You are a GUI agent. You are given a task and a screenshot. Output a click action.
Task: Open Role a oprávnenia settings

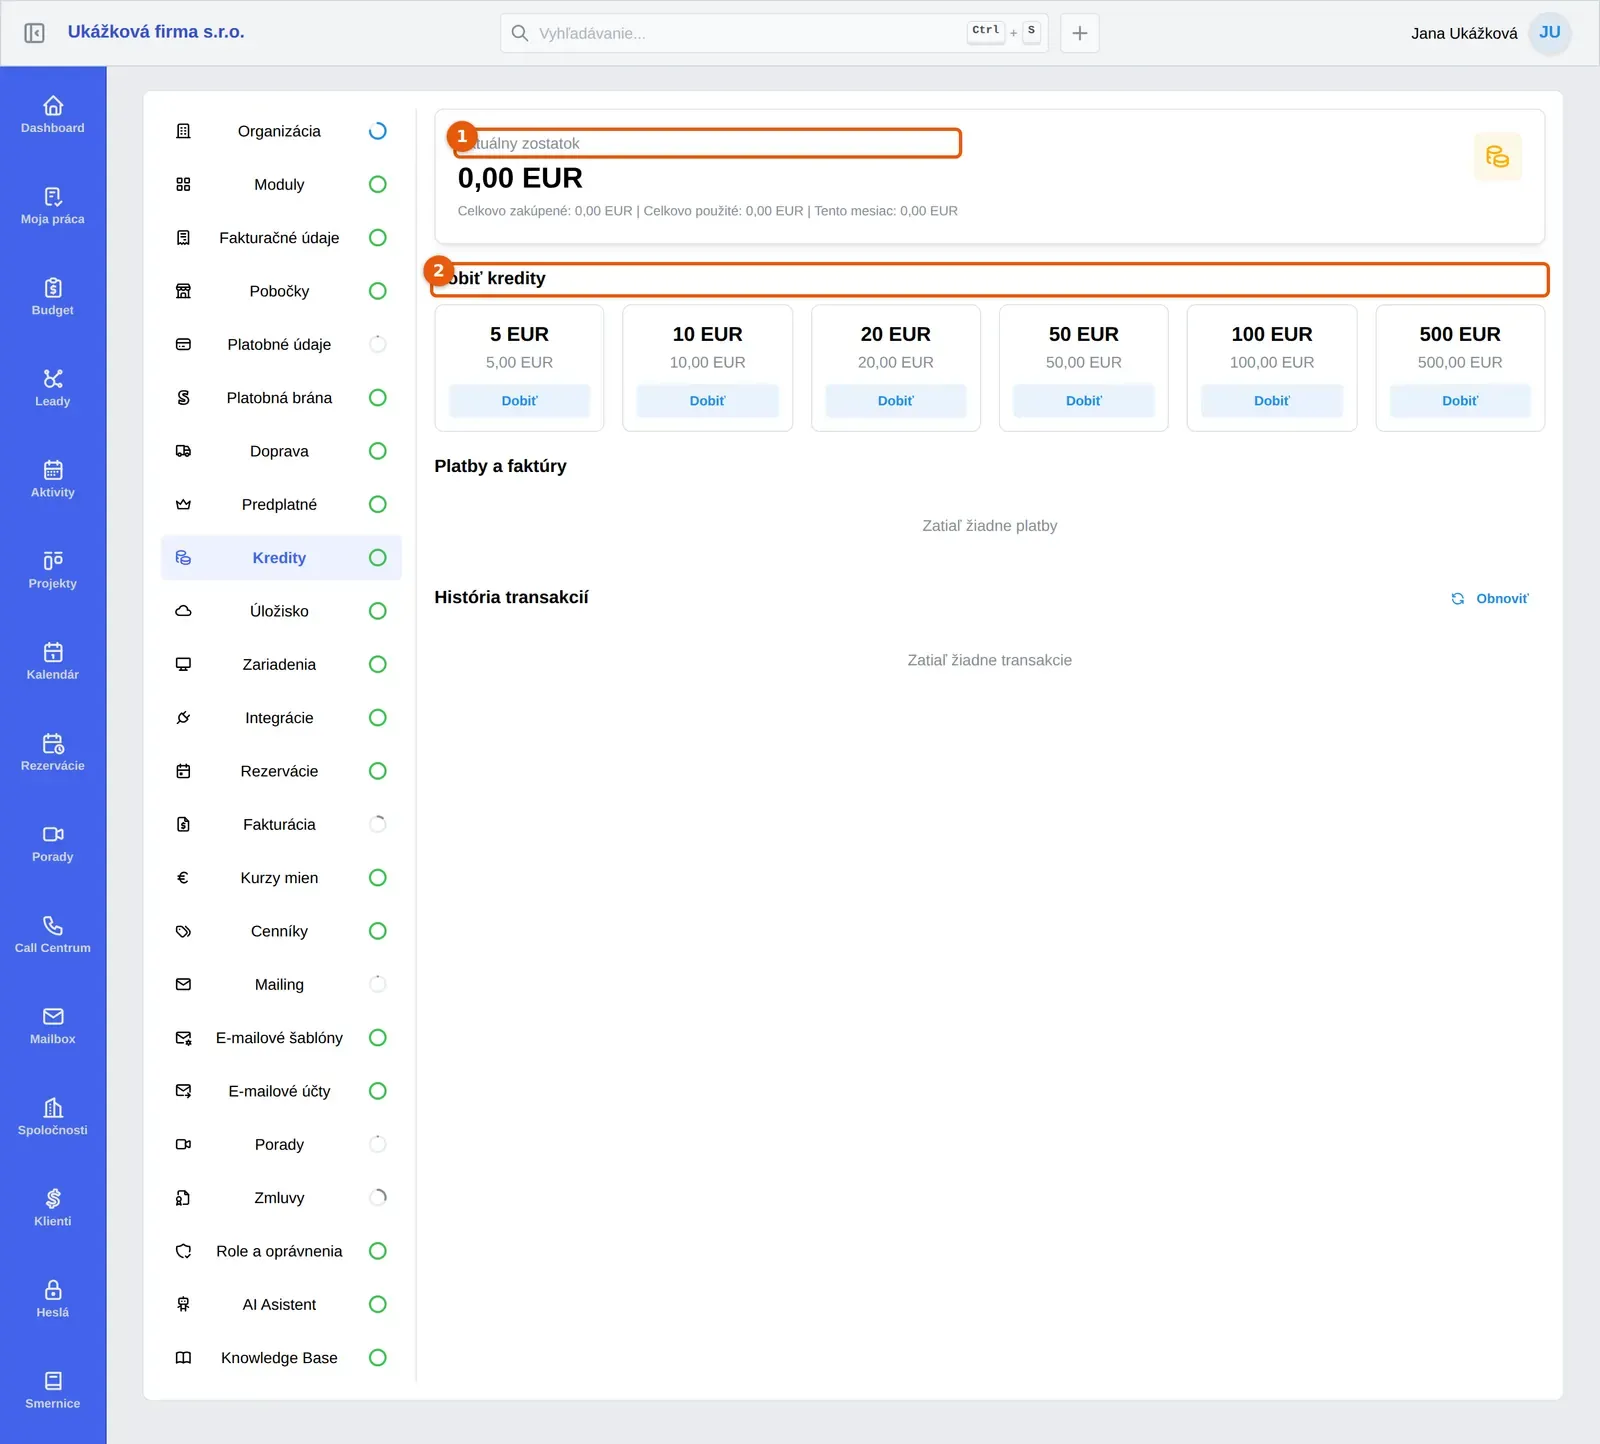(281, 1251)
